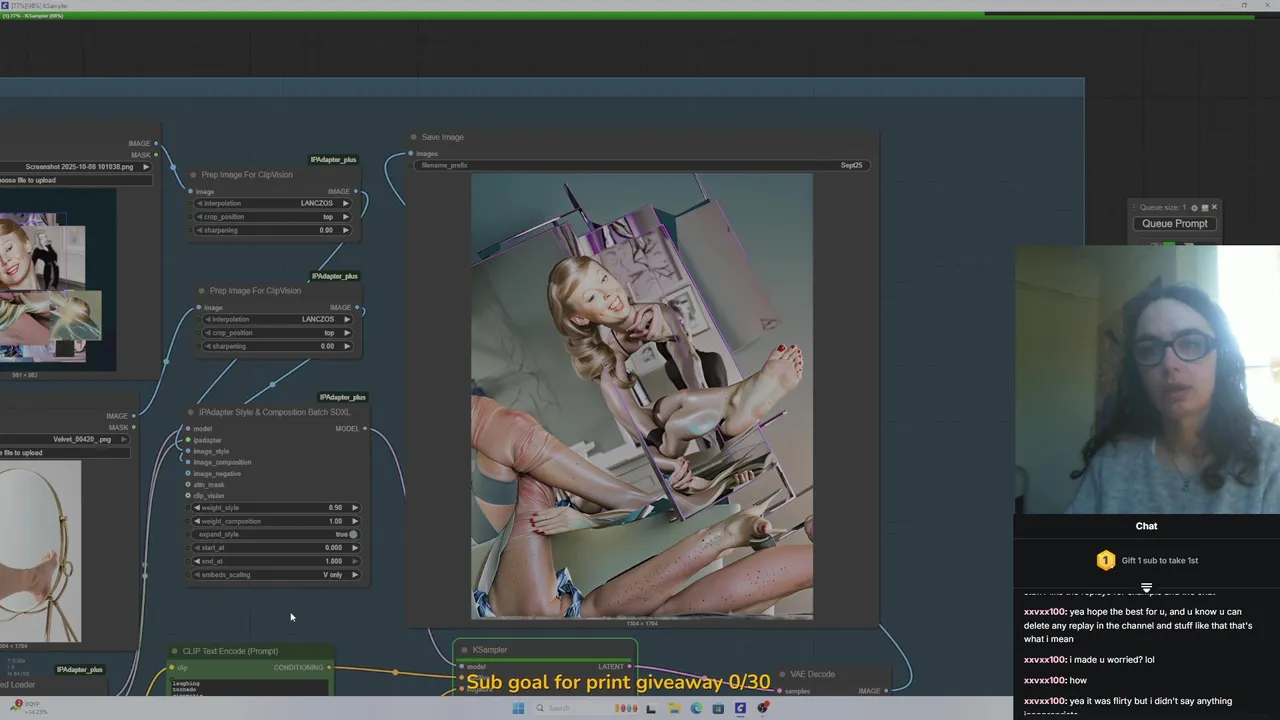Collapse the upper Prep Image For ClipVision node
This screenshot has width=1280, height=720.
[193, 175]
